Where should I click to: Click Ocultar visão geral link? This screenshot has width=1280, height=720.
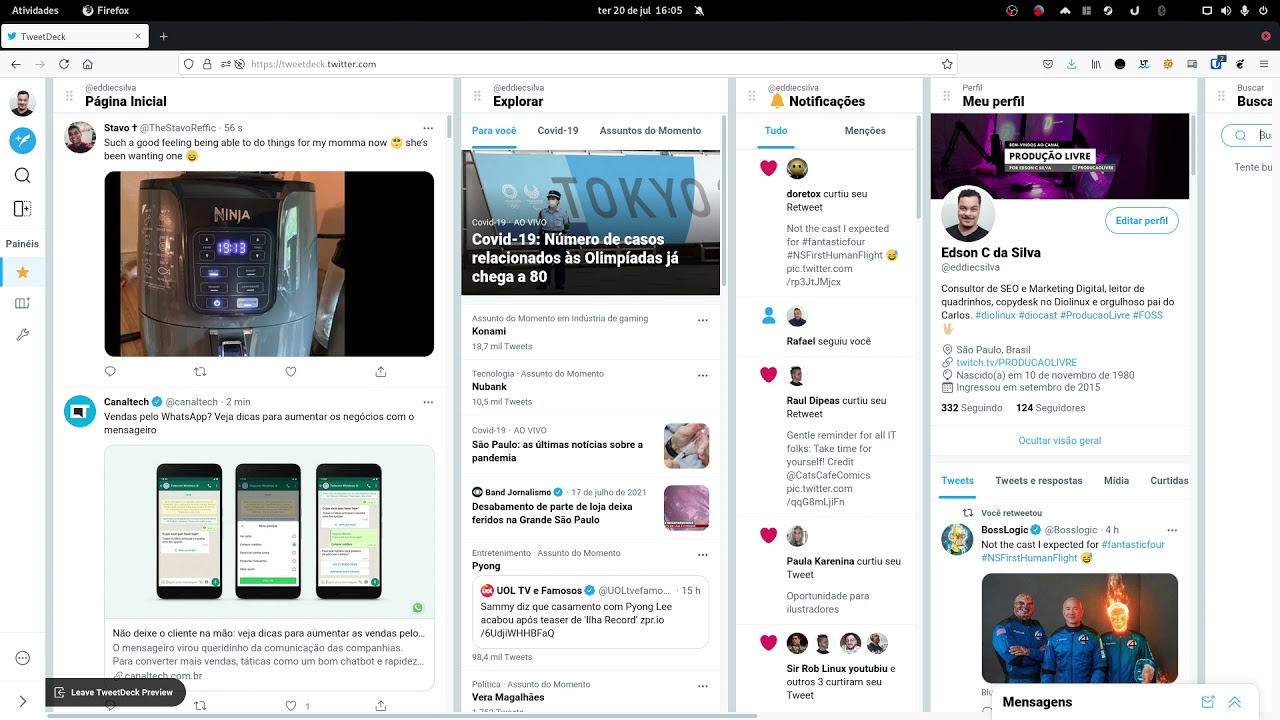(1060, 441)
